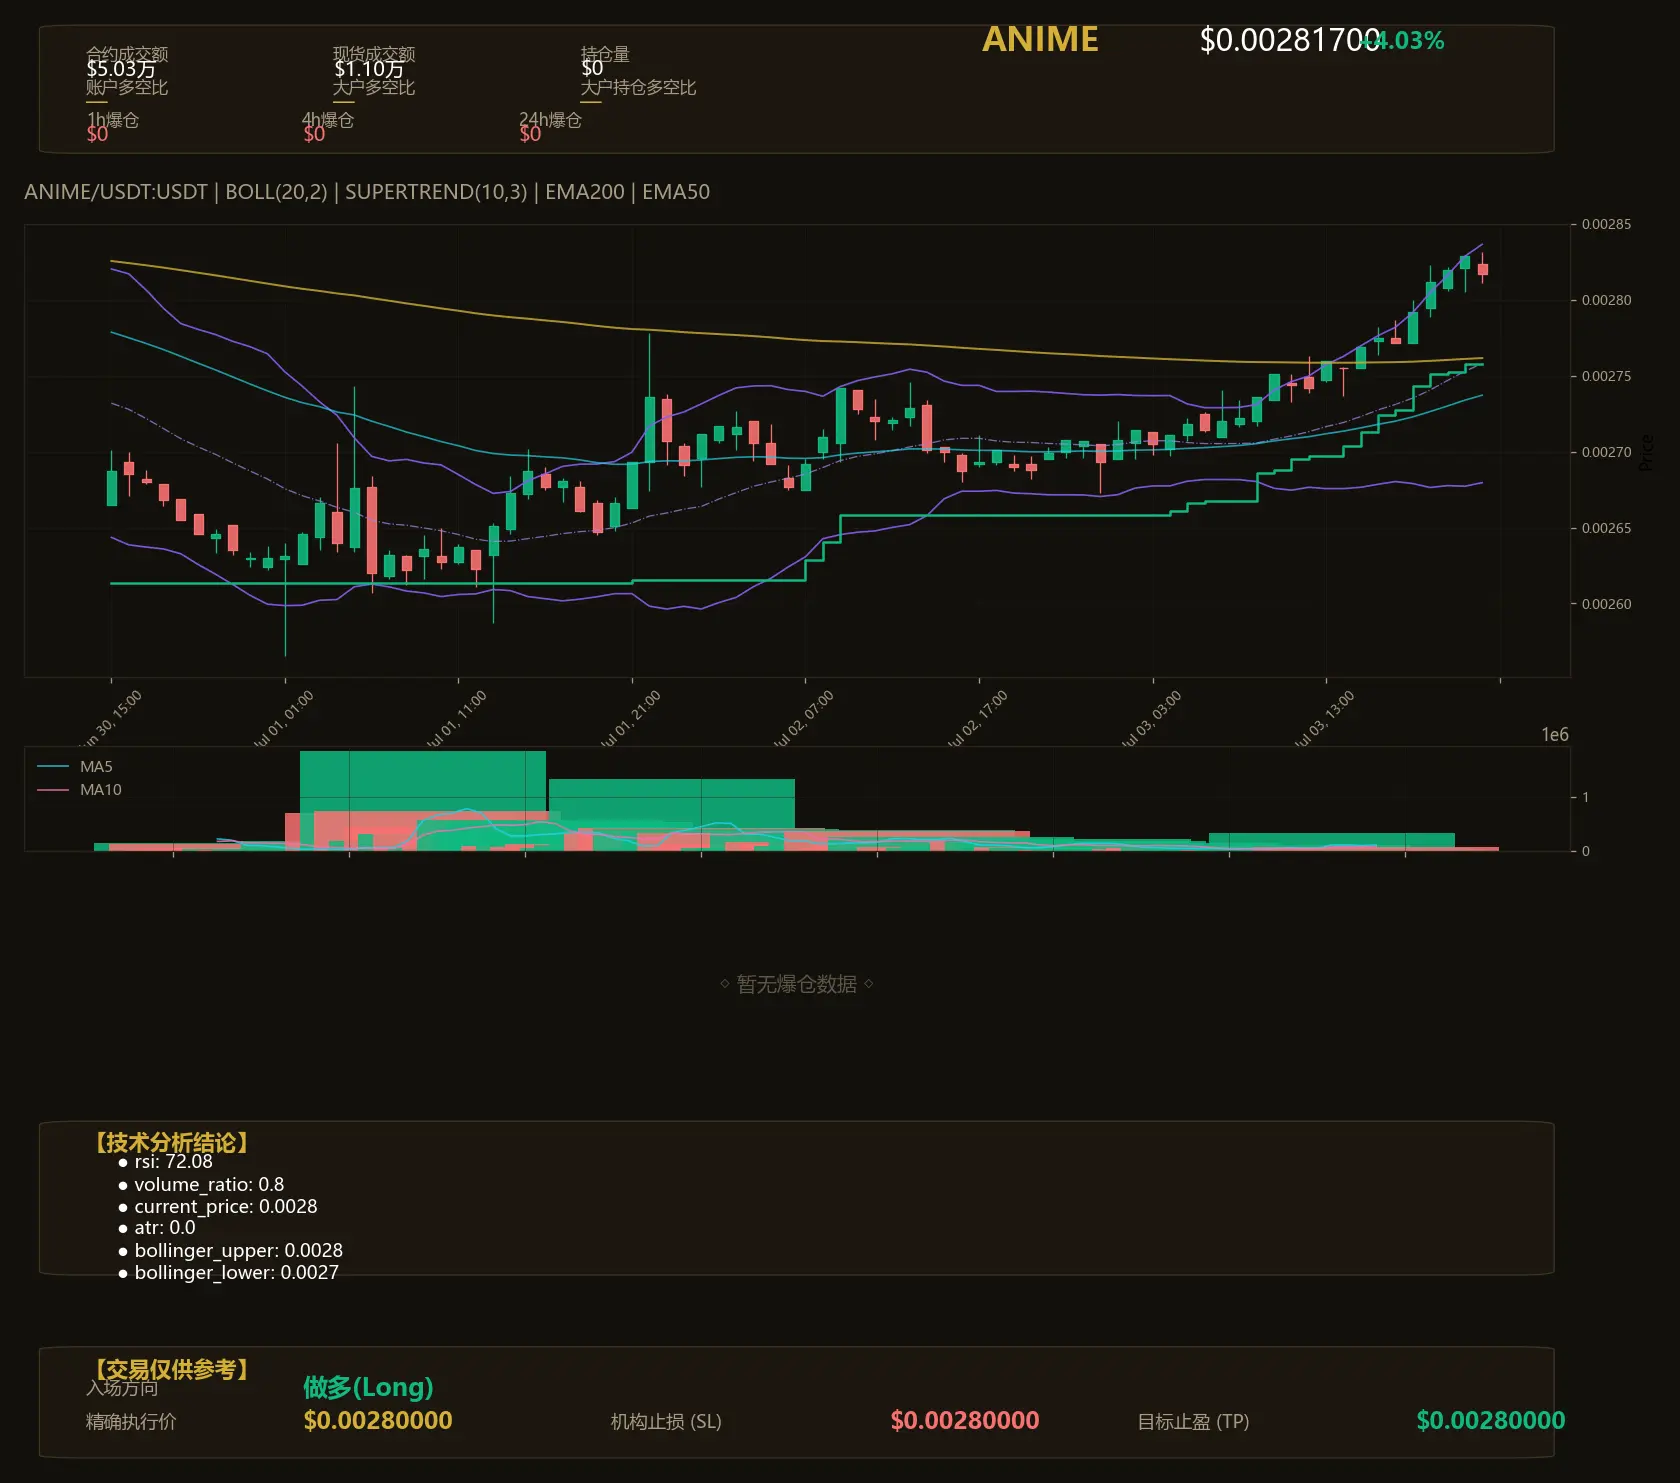The height and width of the screenshot is (1483, 1680).
Task: Click the 0.00270 price axis label
Action: point(1606,452)
